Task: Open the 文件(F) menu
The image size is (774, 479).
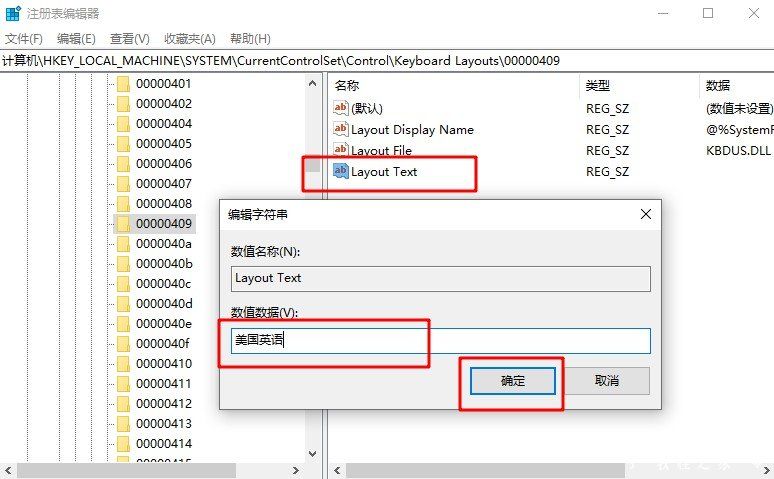Action: coord(24,39)
